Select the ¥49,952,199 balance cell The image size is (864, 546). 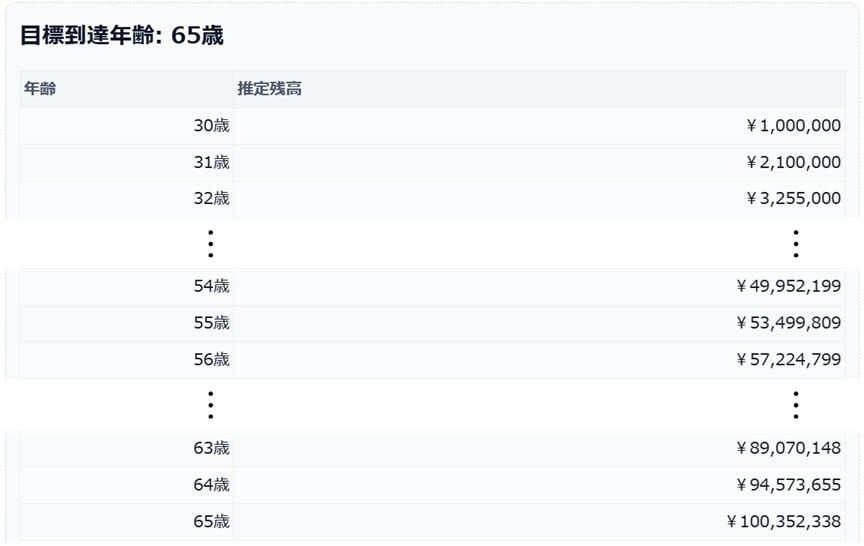(787, 287)
